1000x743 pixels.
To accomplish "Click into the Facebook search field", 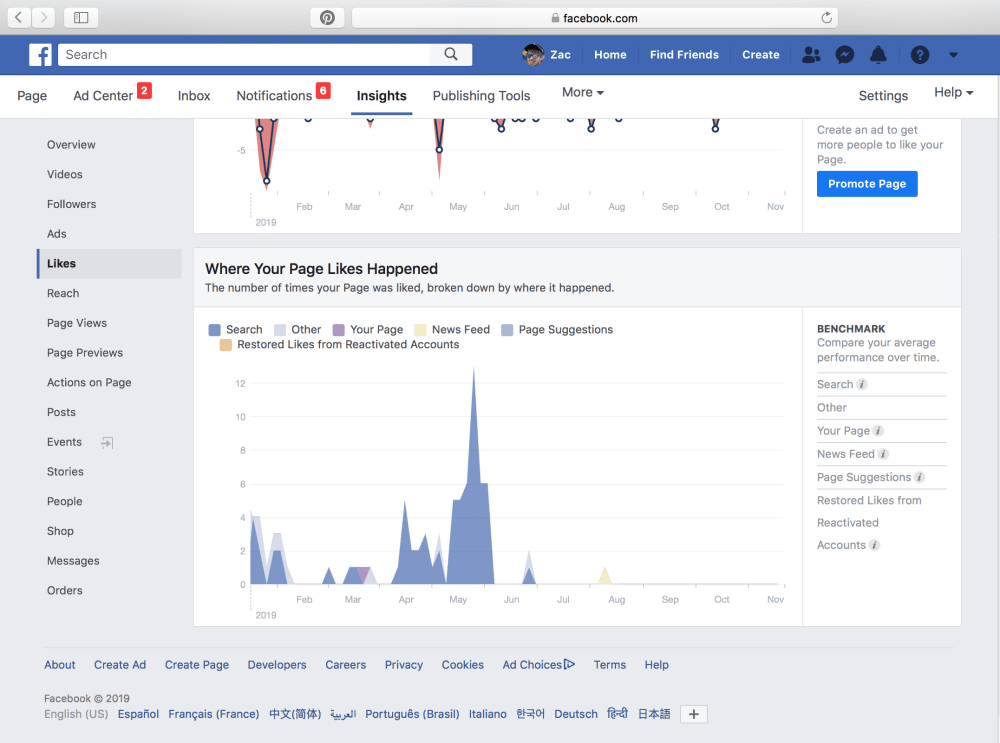I will pos(245,55).
